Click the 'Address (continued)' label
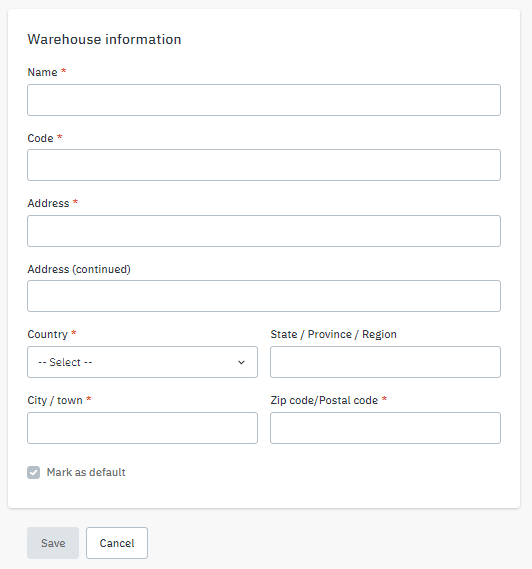The image size is (532, 569). point(79,269)
